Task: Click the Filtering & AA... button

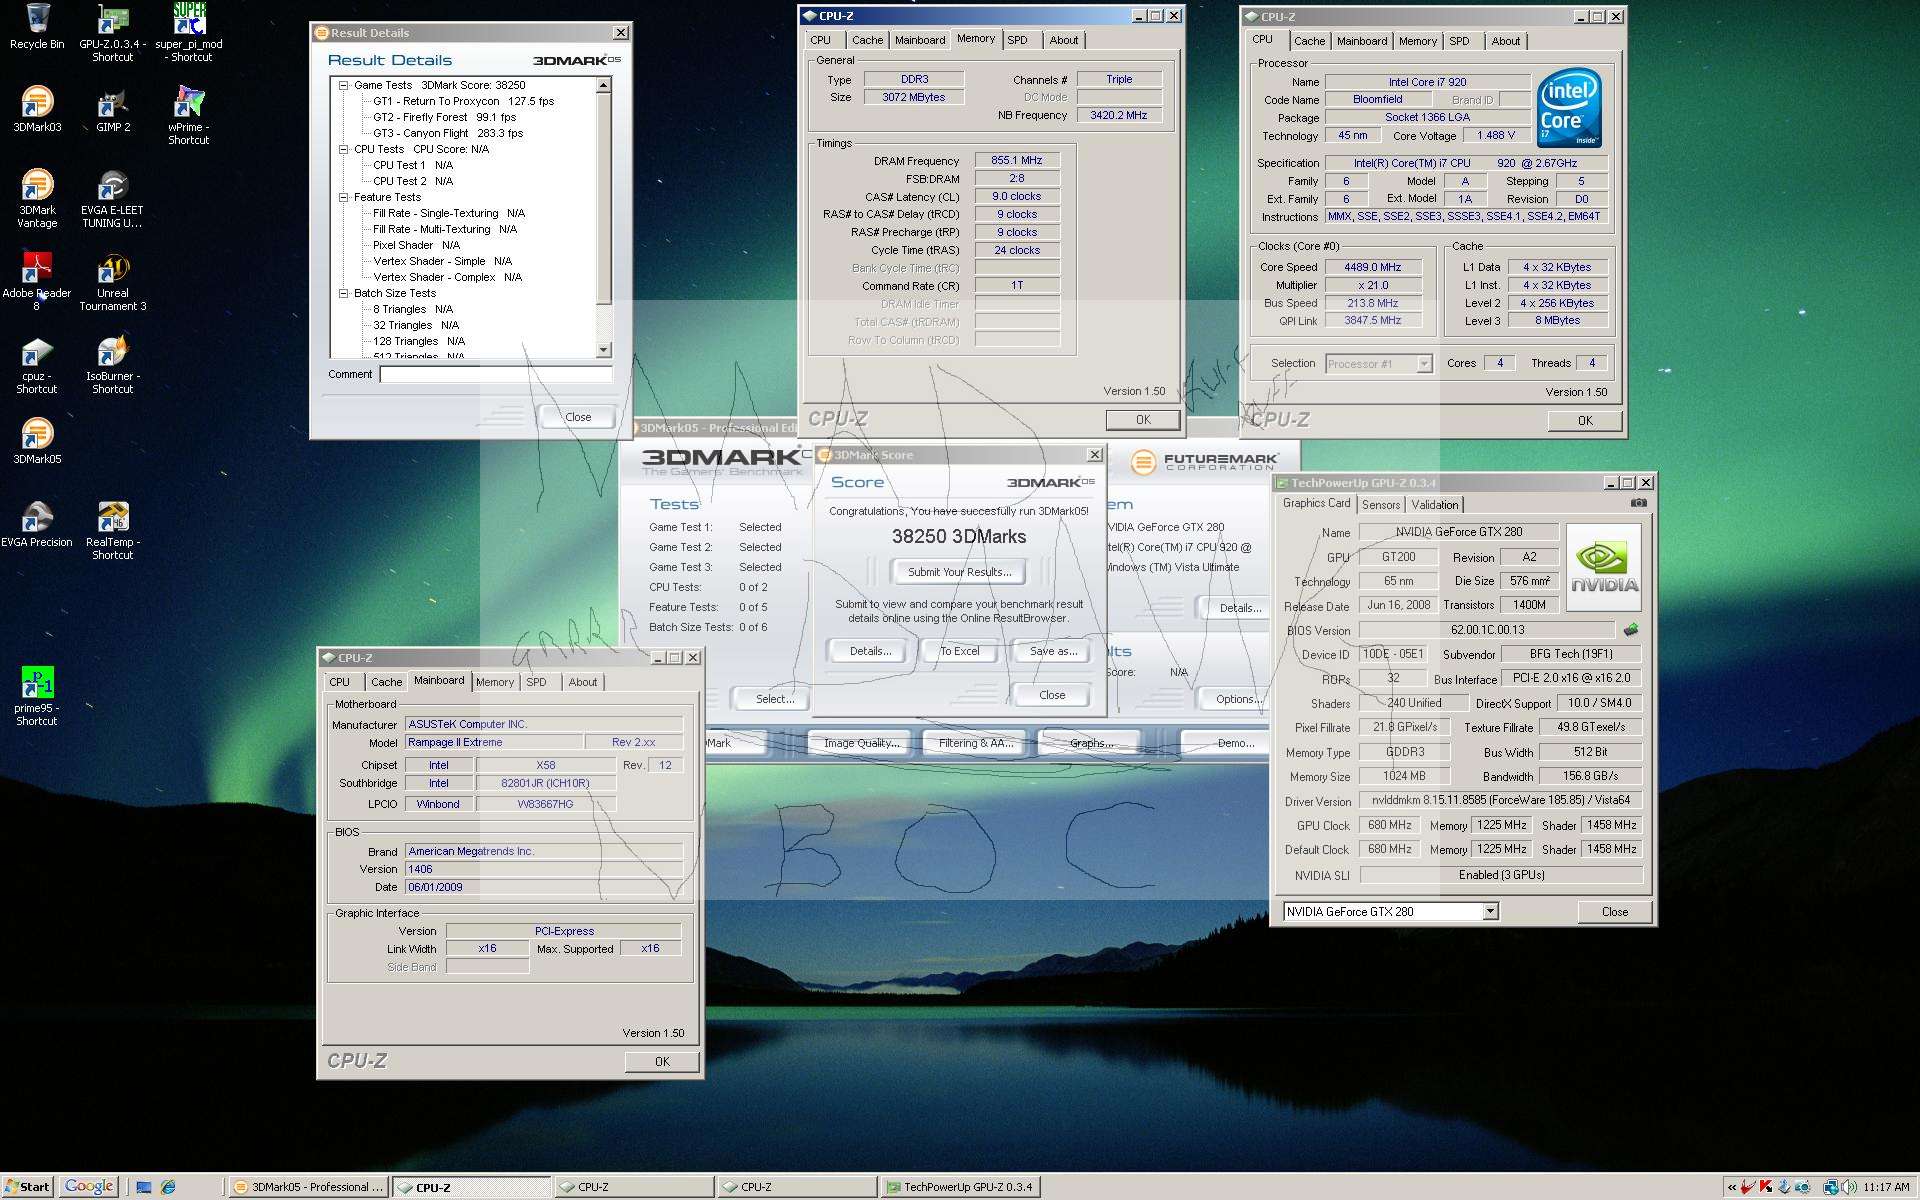Action: coord(975,743)
